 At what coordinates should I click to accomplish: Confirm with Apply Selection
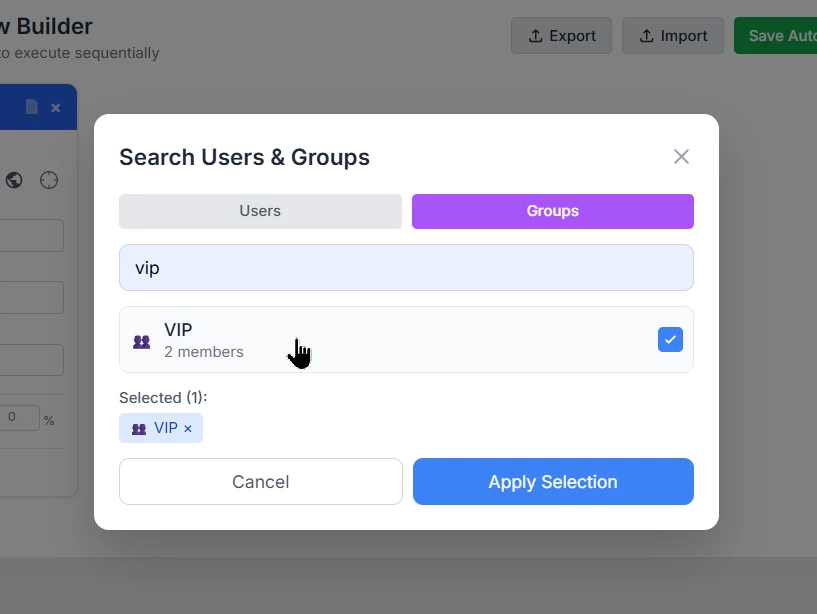(553, 482)
